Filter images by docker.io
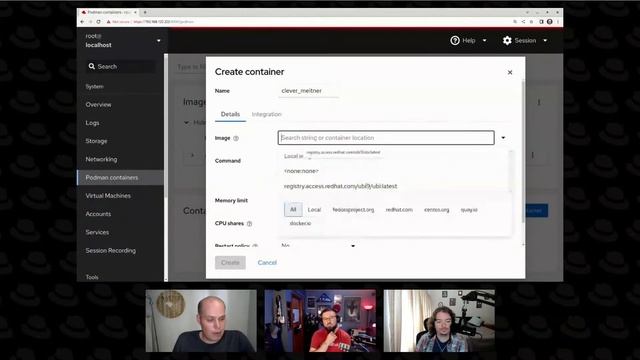This screenshot has height=360, width=640. coord(300,223)
